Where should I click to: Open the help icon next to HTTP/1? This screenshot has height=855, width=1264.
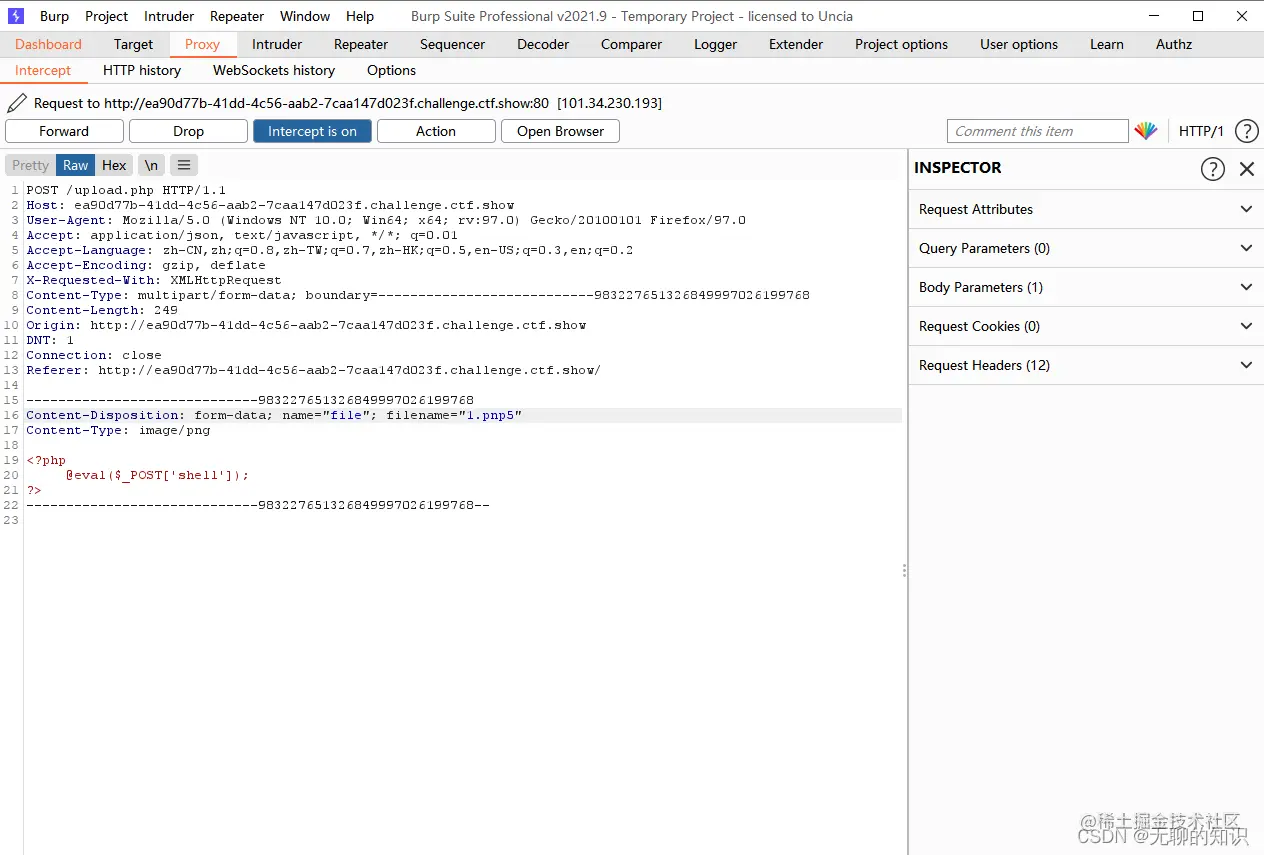1246,131
